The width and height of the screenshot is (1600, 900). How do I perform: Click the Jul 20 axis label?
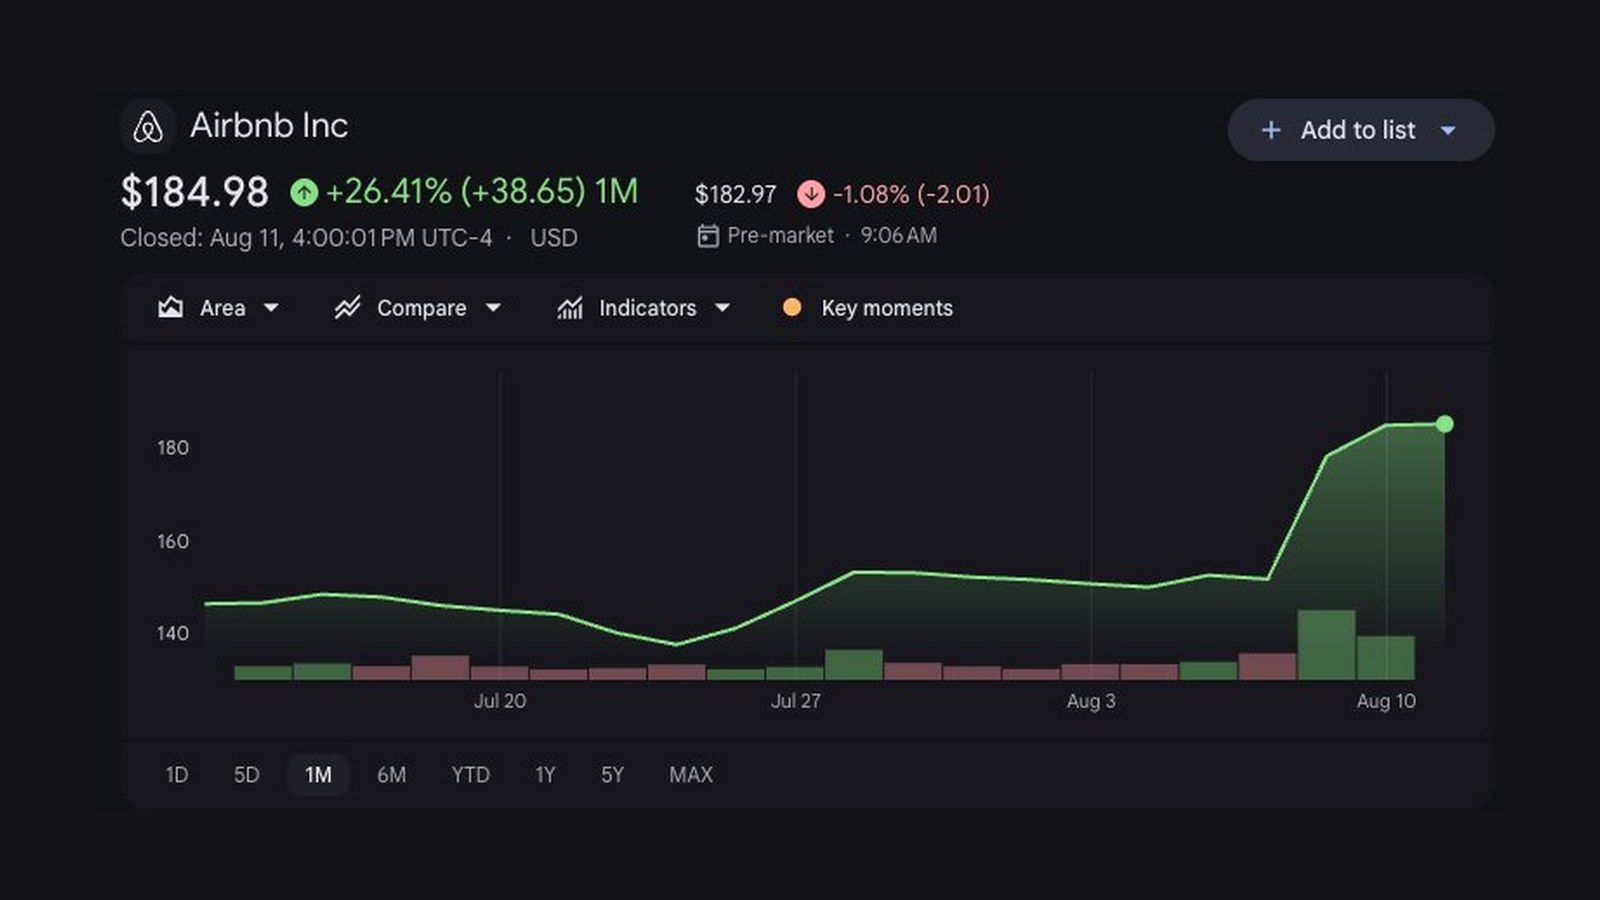coord(500,701)
